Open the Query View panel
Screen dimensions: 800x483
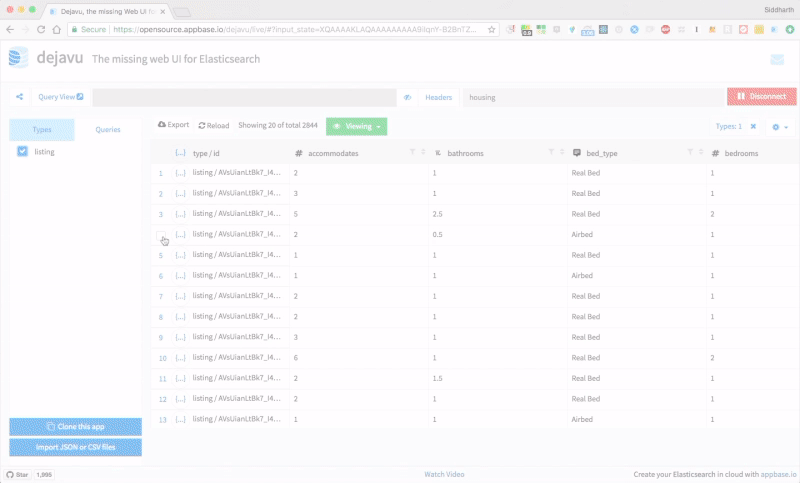click(61, 96)
